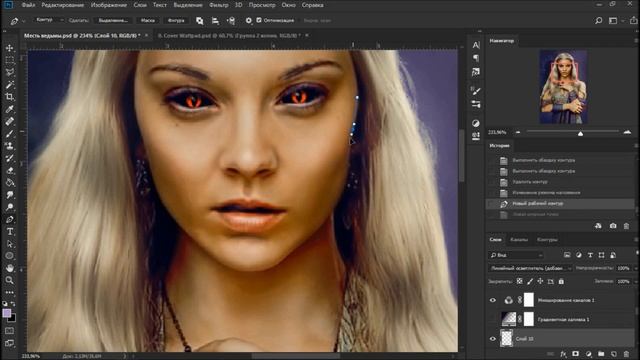This screenshot has width=640, height=360.
Task: Open the path arrangement icon in options bar
Action: (231, 20)
